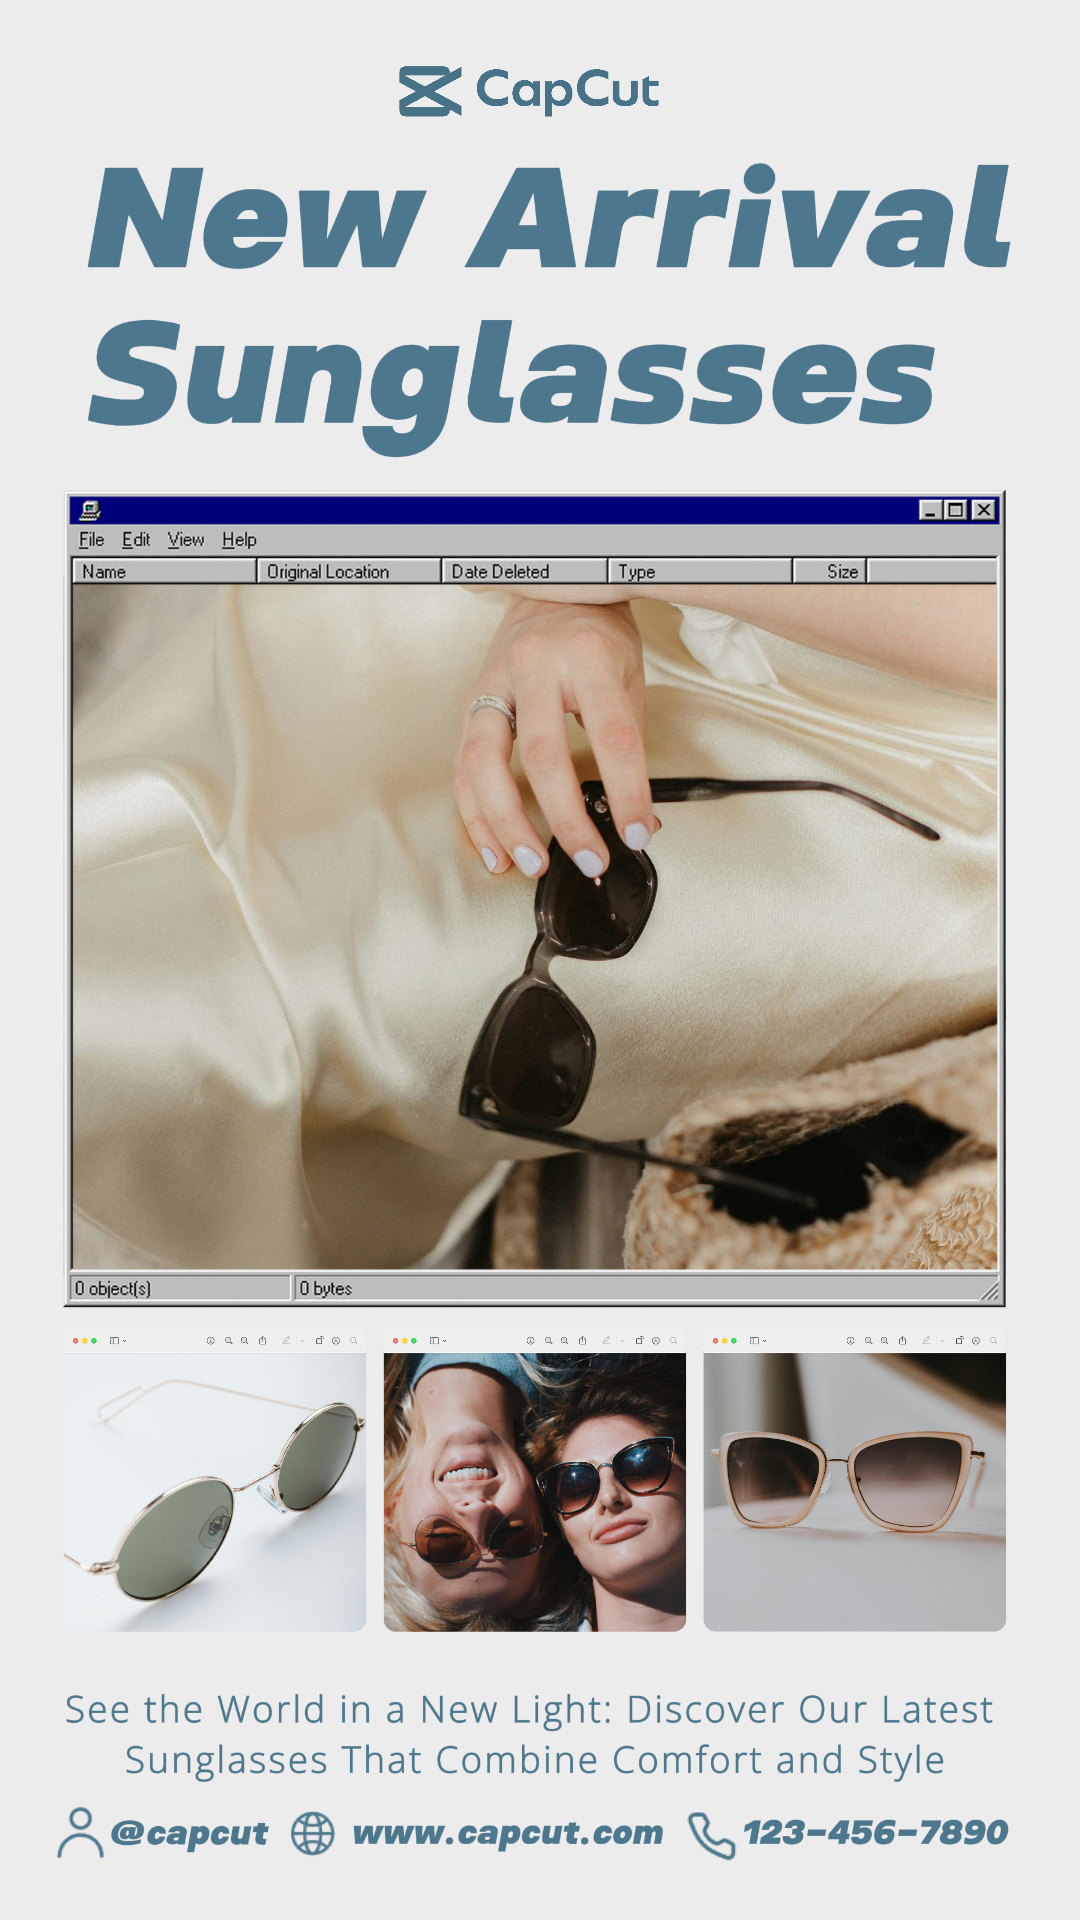
Task: Click search icon in cat-eye sunglasses window
Action: [993, 1341]
